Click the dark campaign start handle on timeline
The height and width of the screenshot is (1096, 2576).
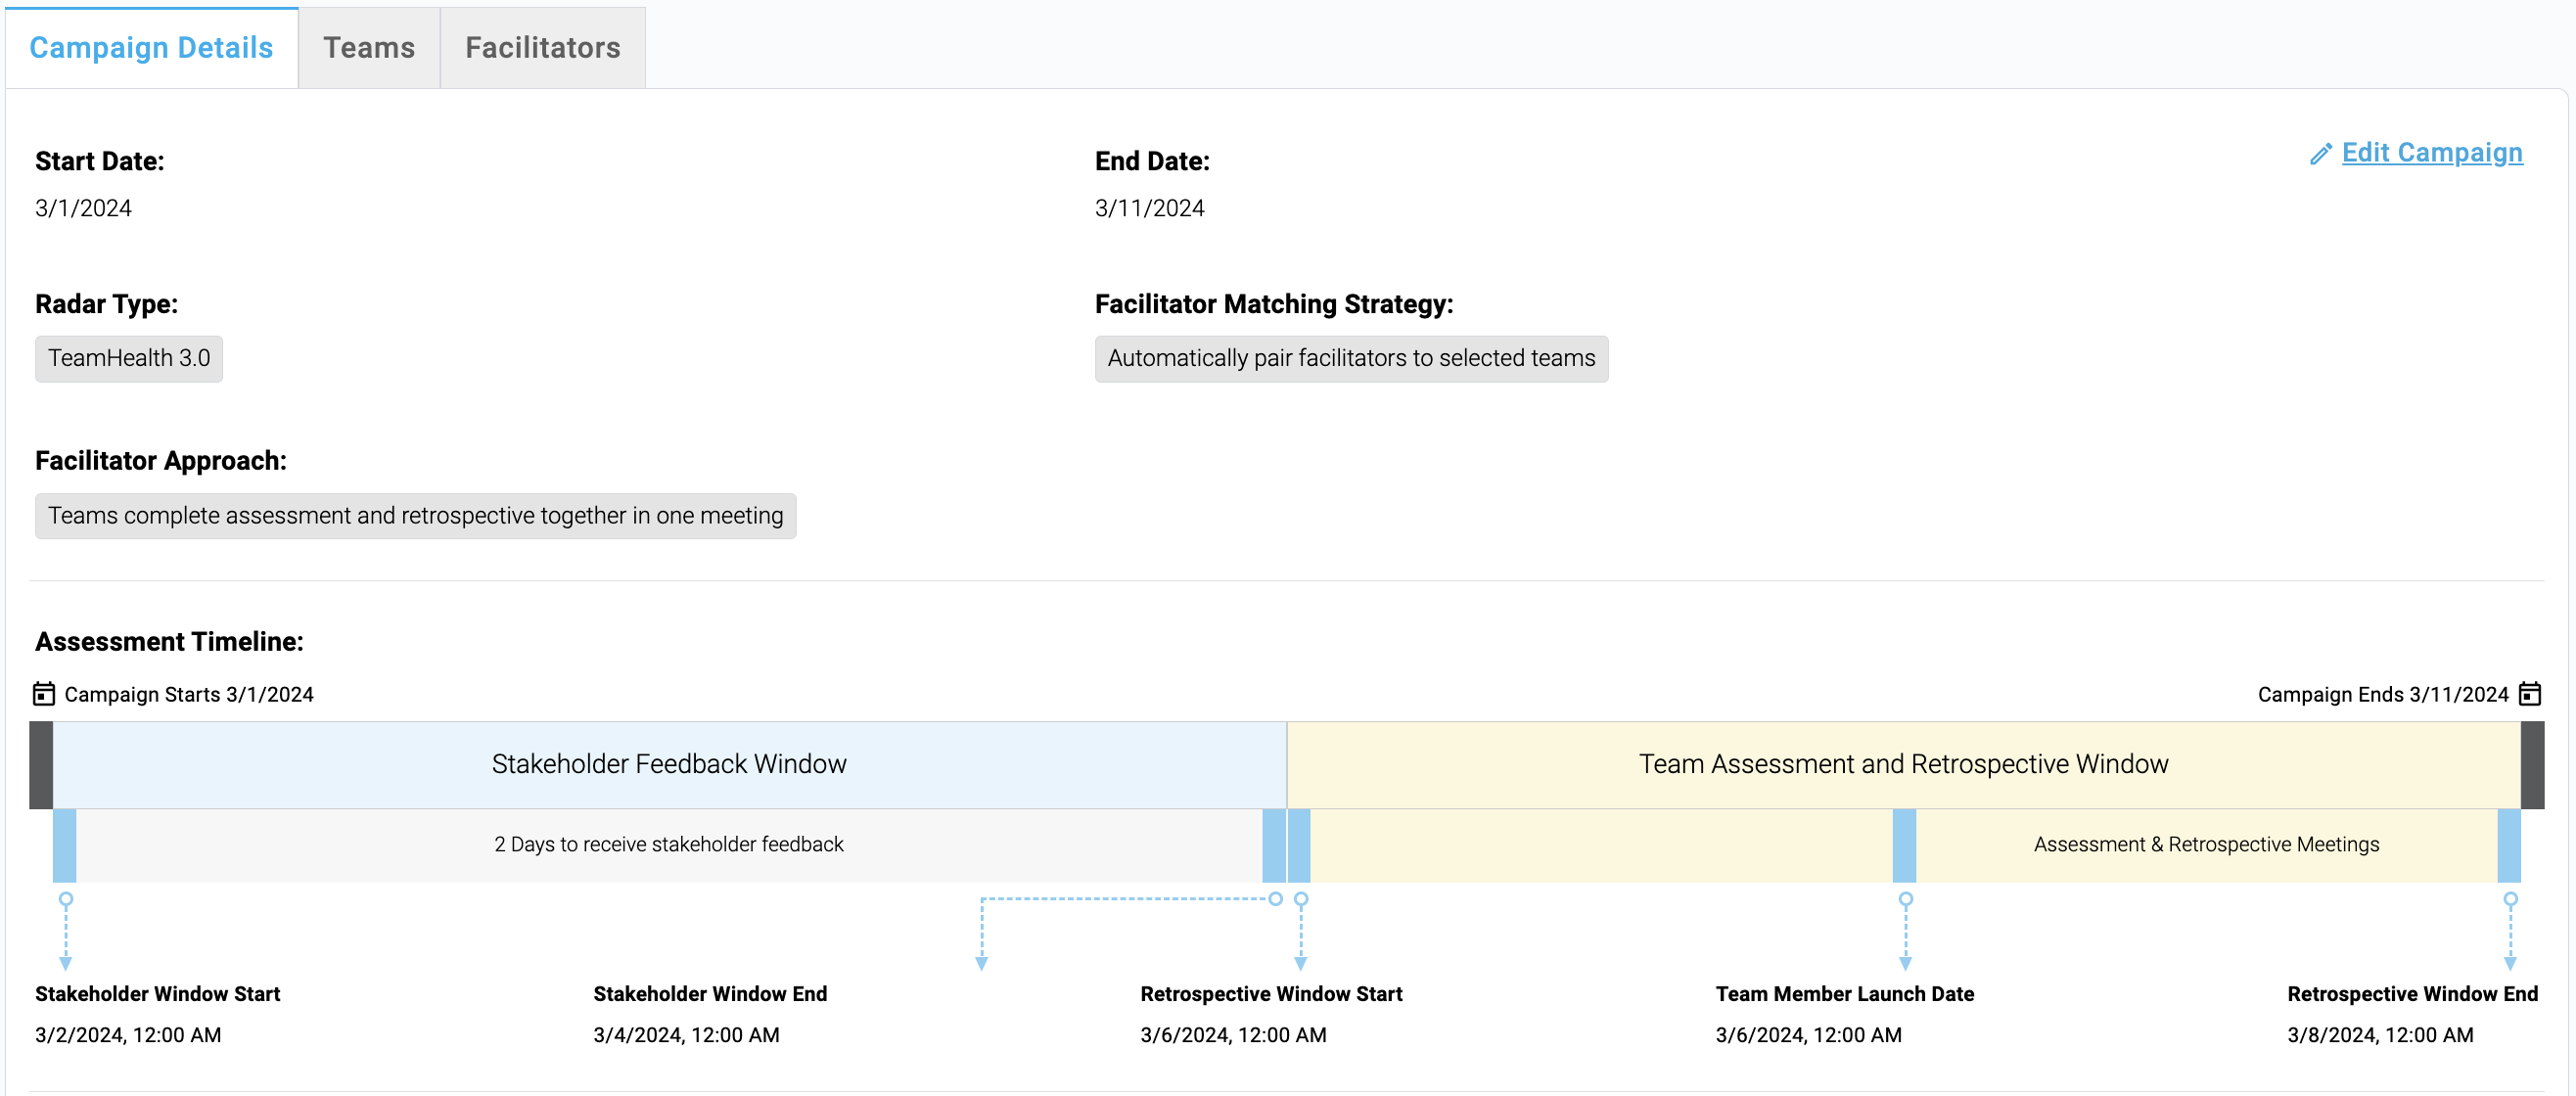[41, 765]
